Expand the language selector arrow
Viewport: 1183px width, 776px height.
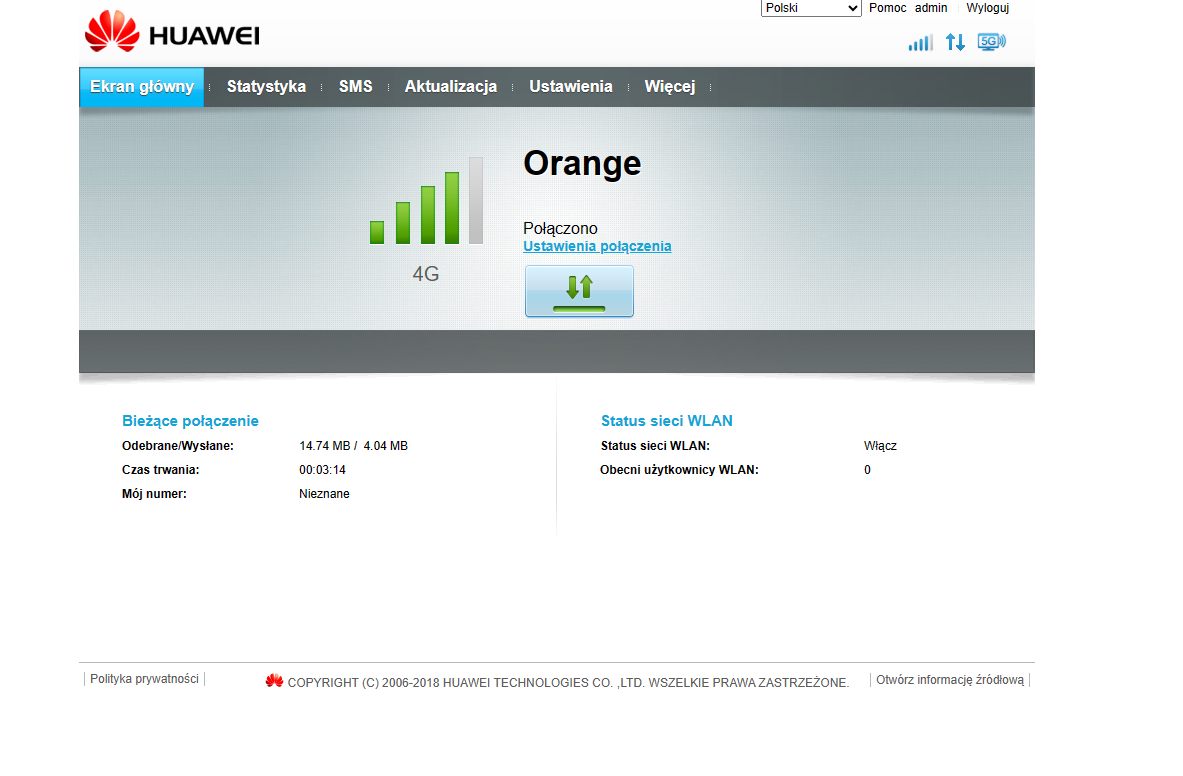point(852,8)
